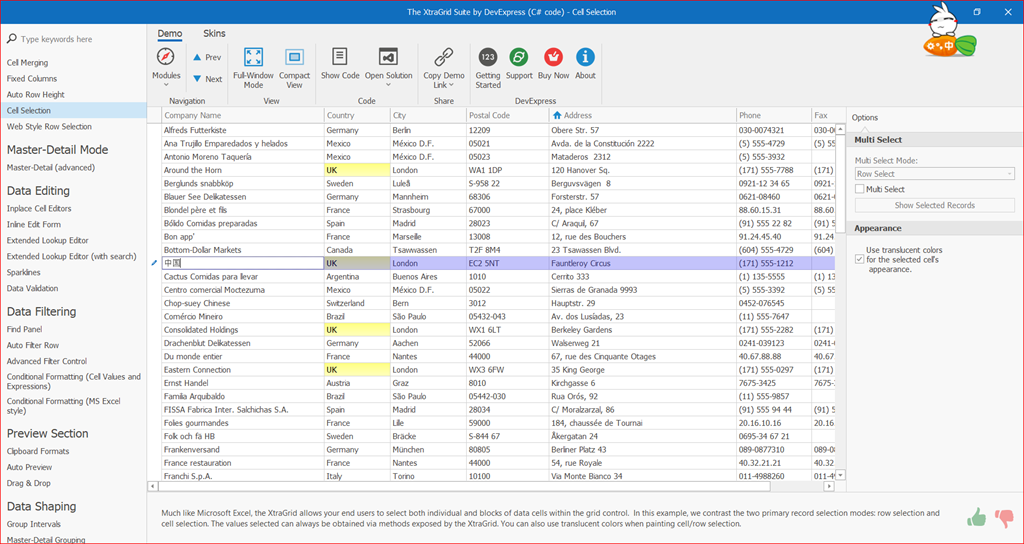The image size is (1024, 544).
Task: Click the Address column sort arrow
Action: click(557, 115)
